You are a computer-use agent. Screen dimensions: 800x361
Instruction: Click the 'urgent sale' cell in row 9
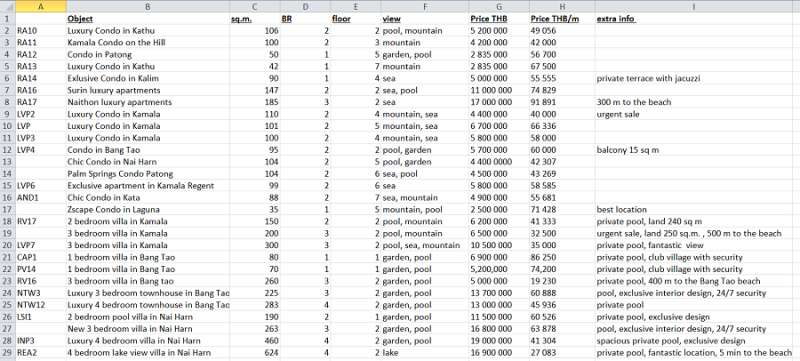tap(694, 114)
